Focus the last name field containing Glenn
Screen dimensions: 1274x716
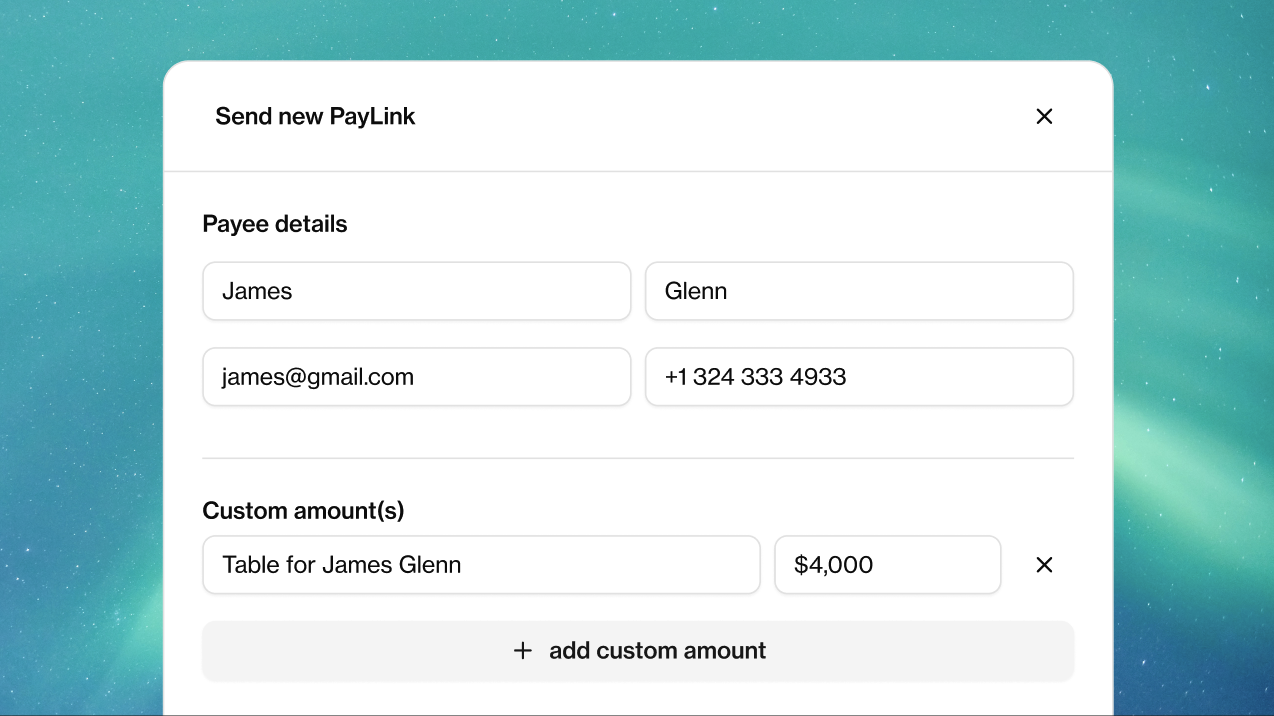tap(859, 291)
